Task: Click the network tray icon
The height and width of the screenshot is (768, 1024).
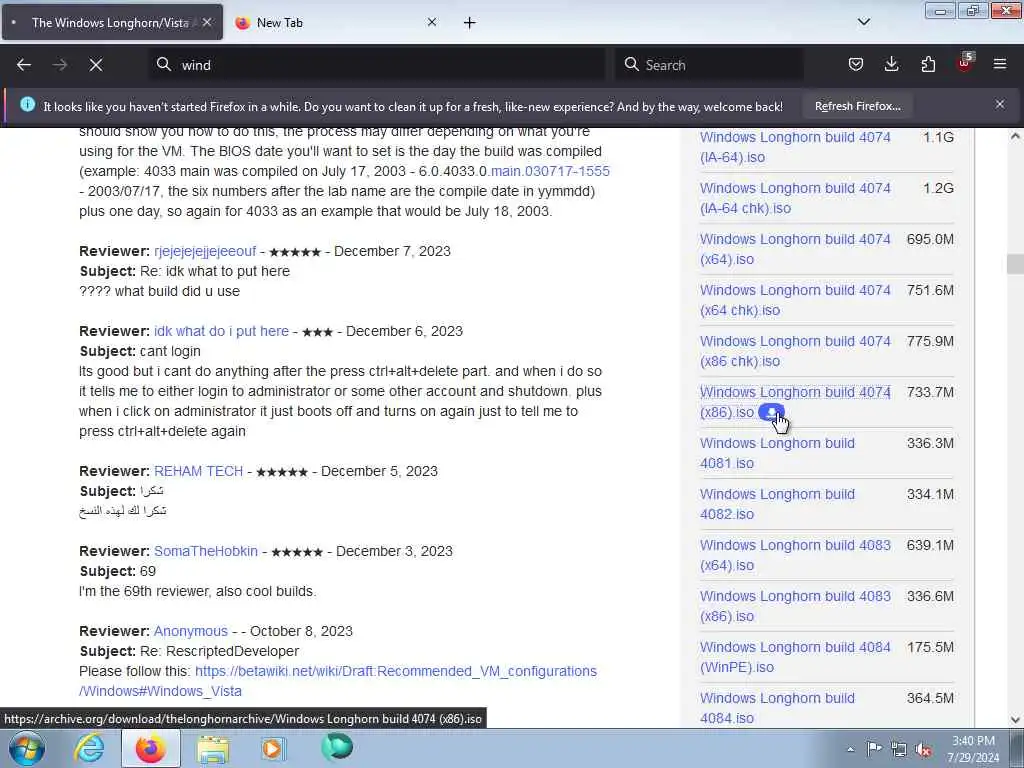Action: tap(899, 749)
